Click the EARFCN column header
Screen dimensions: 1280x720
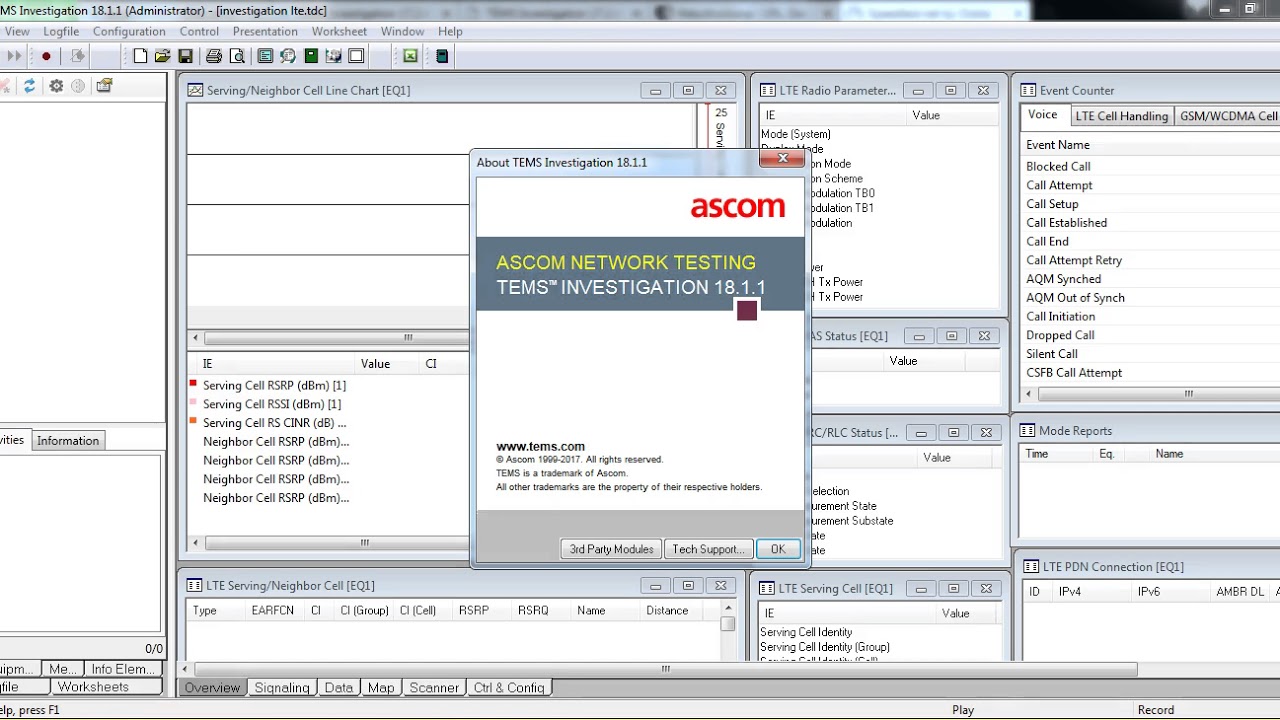click(x=273, y=610)
